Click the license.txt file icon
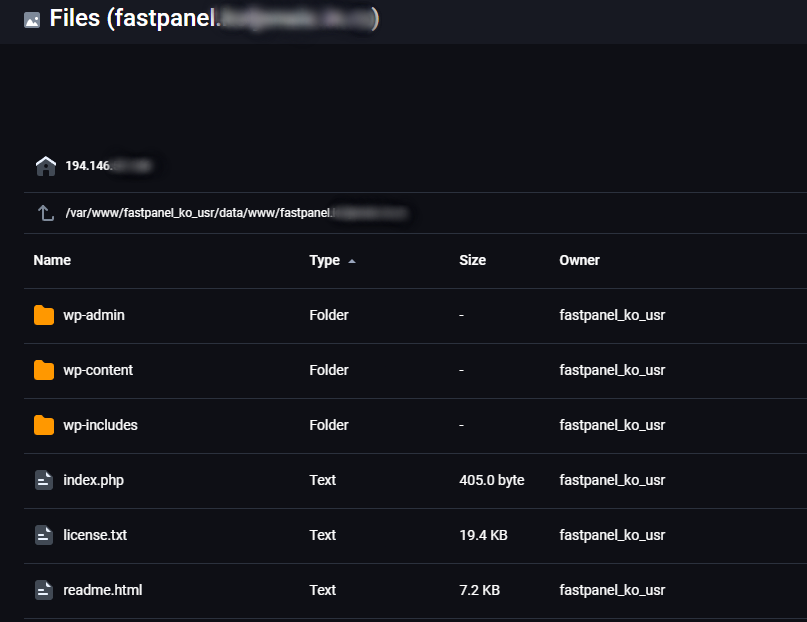This screenshot has width=807, height=622. pos(44,535)
